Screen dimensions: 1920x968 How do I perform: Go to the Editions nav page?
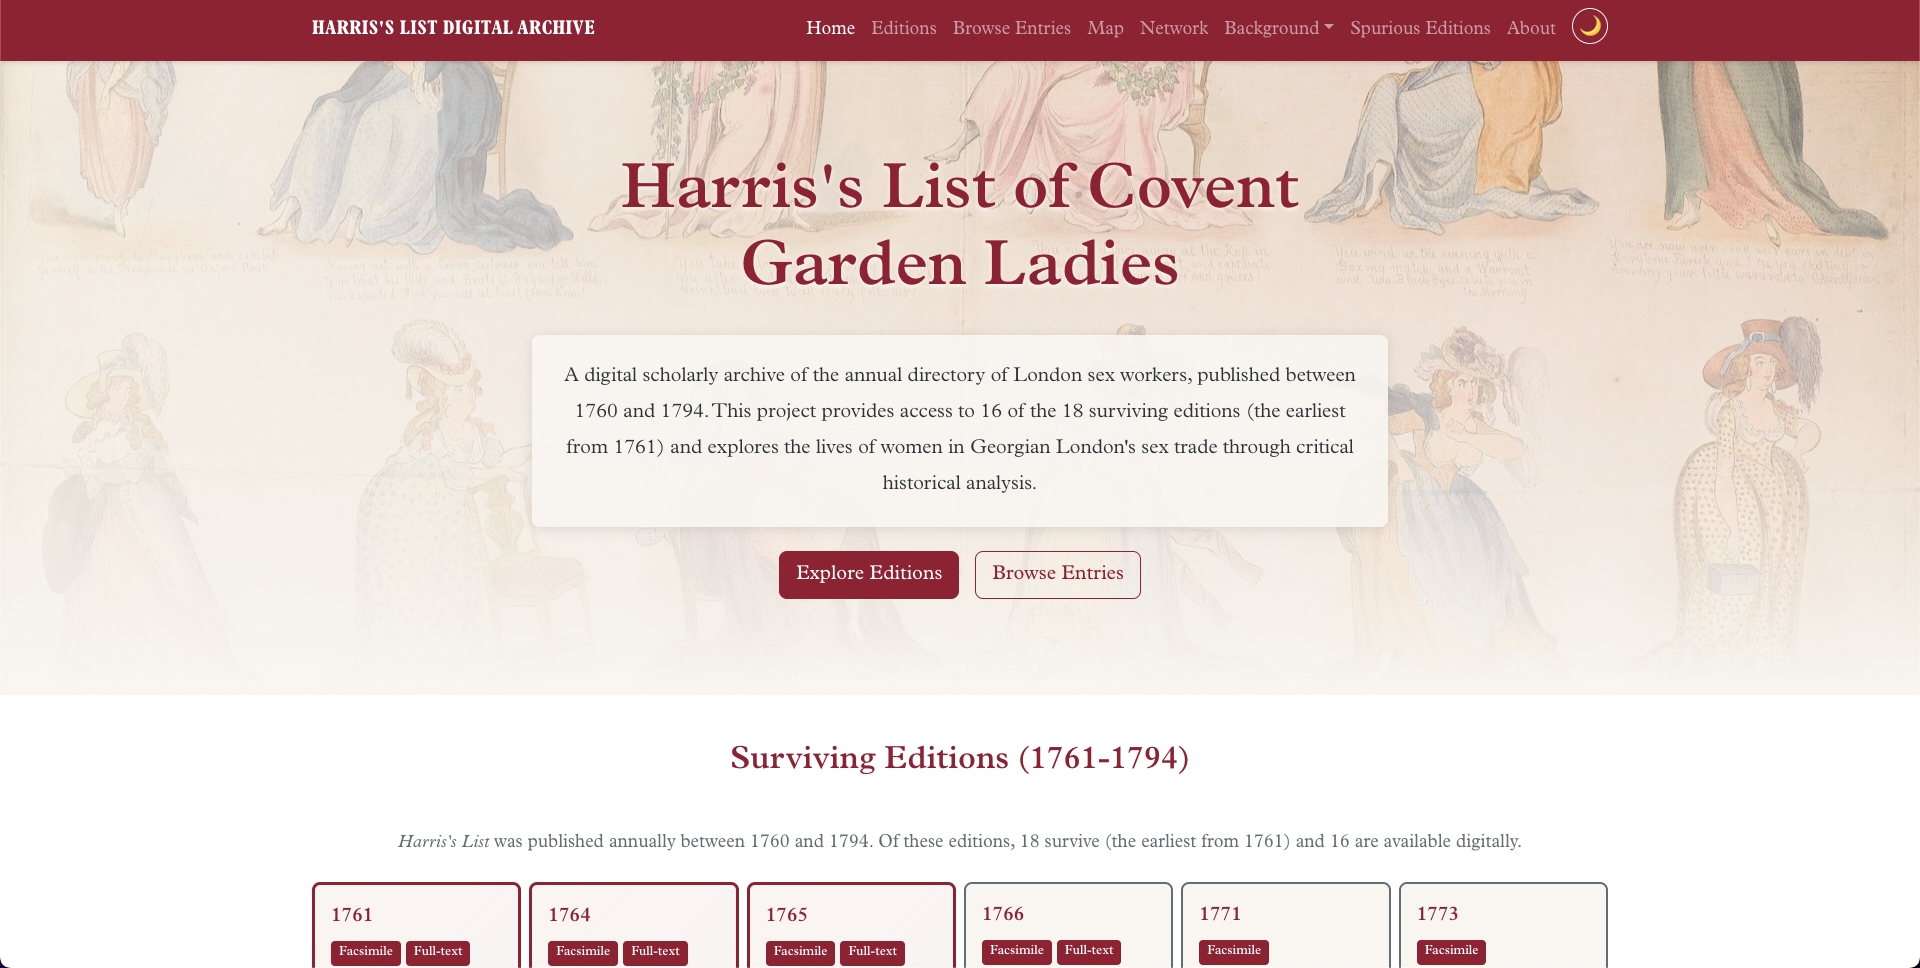pyautogui.click(x=903, y=28)
